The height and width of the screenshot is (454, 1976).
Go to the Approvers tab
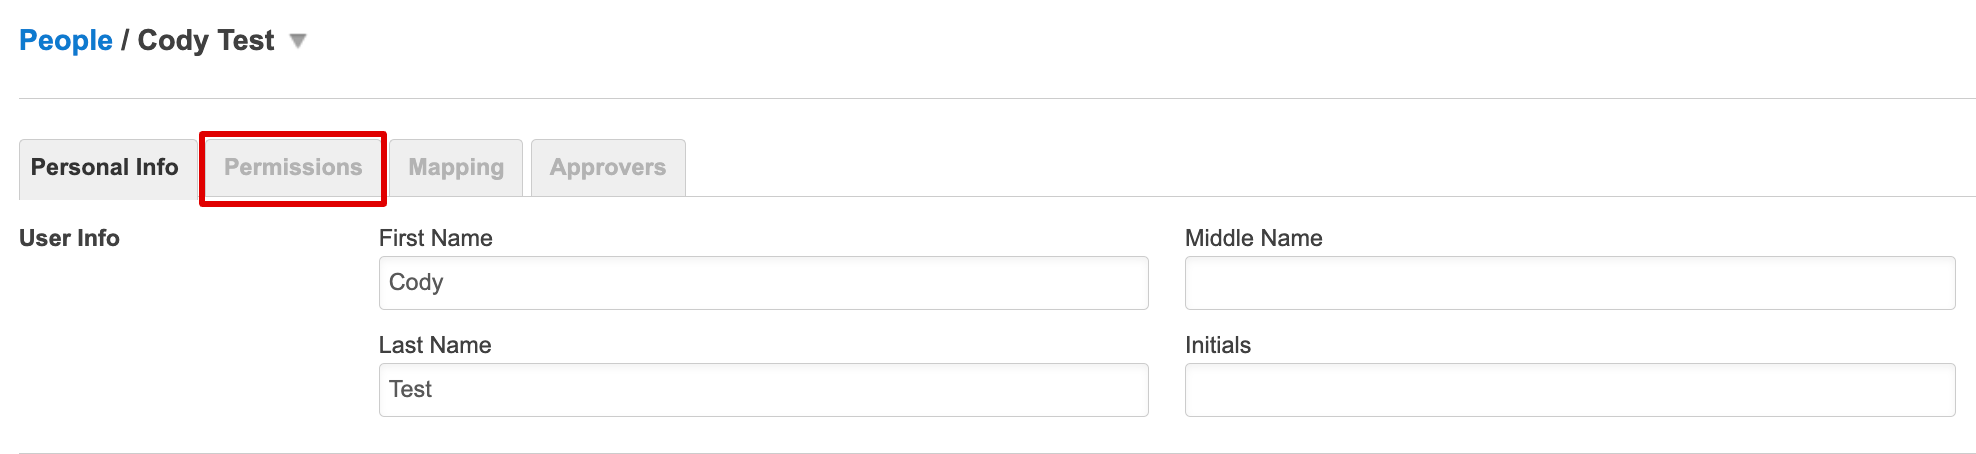pyautogui.click(x=608, y=168)
